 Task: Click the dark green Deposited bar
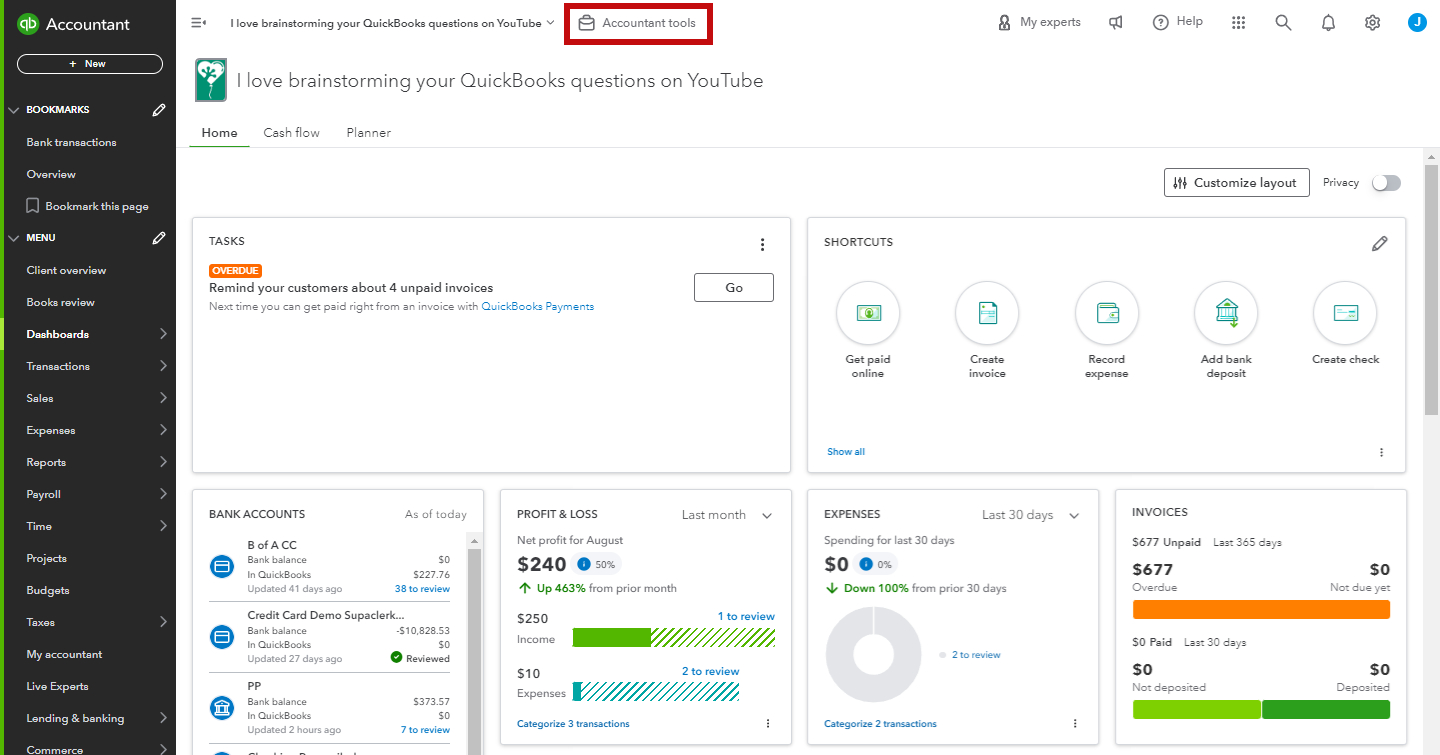pyautogui.click(x=1326, y=709)
